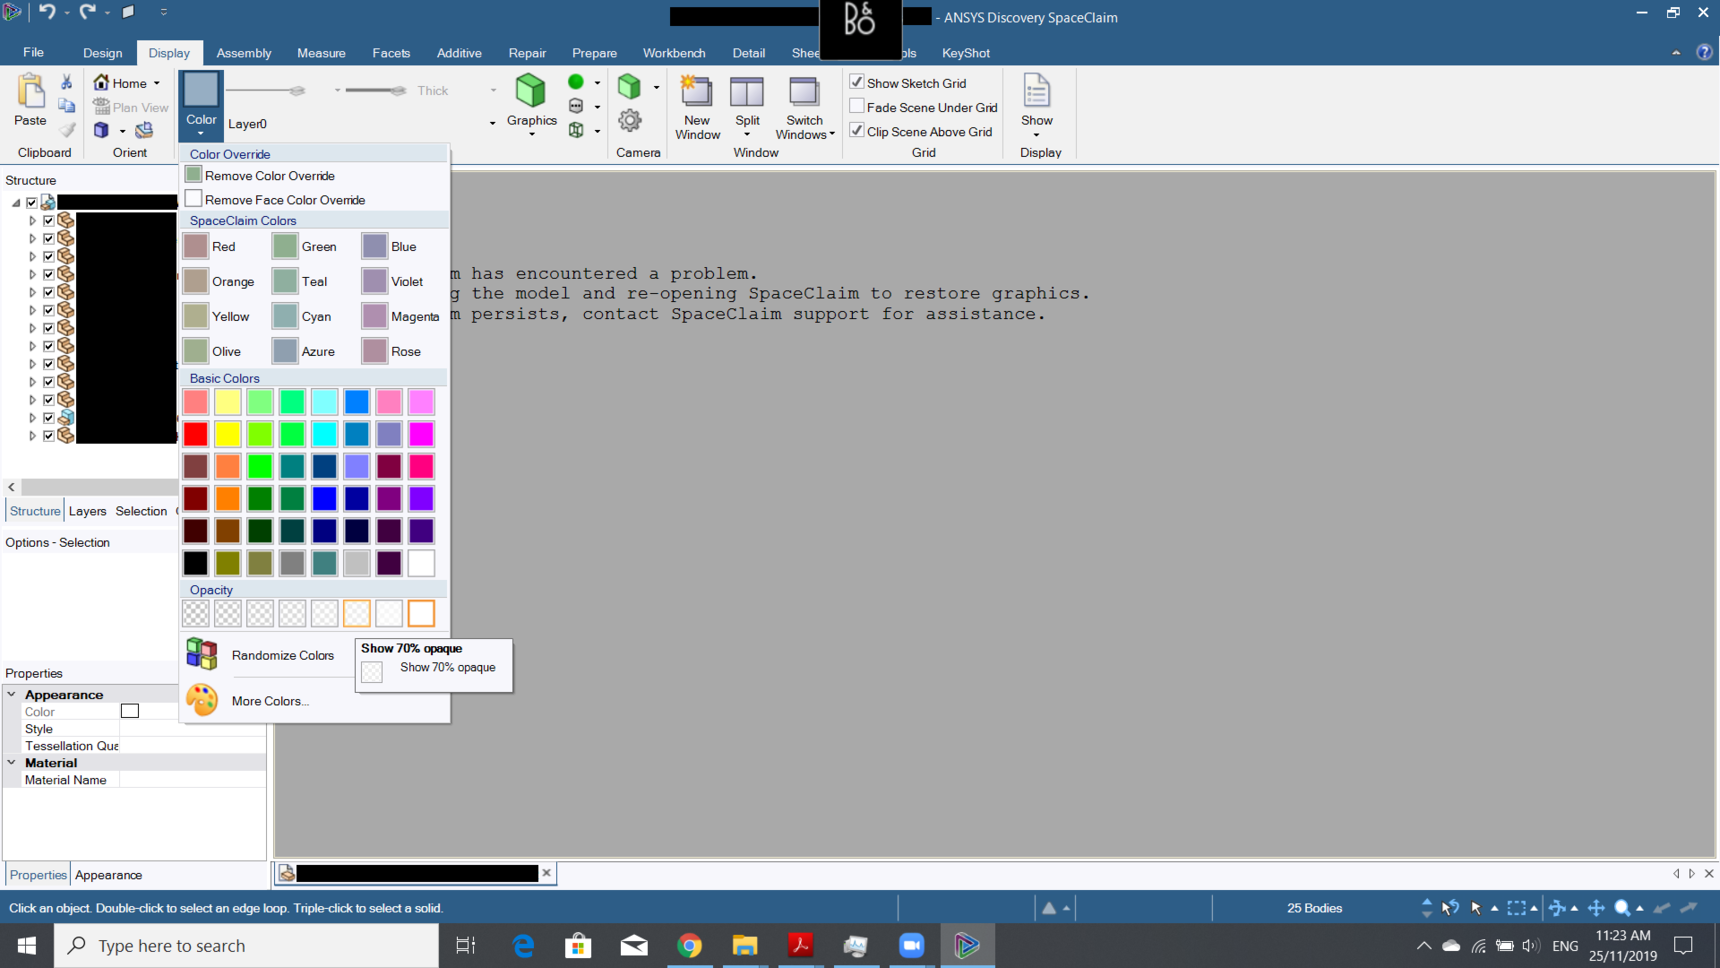Open the Switch Windows tool
The image size is (1720, 968).
804,92
